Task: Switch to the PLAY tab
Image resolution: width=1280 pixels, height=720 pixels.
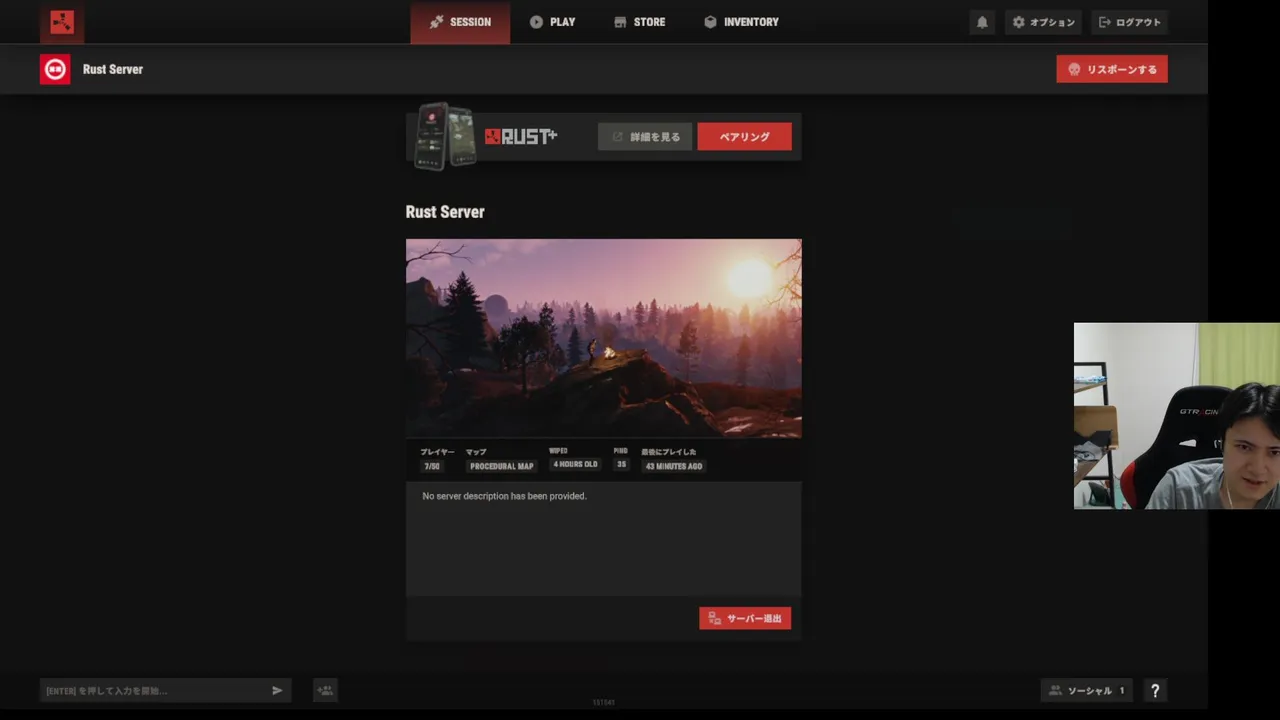Action: (x=552, y=22)
